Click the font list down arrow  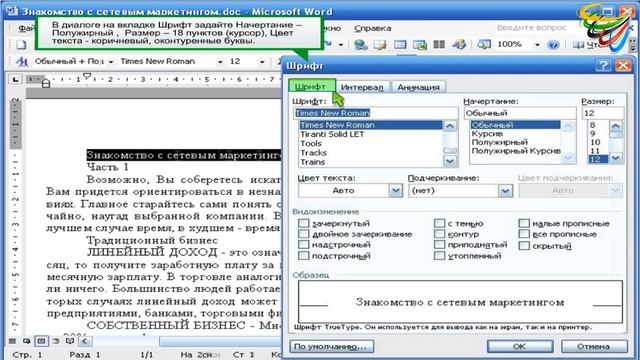coord(450,161)
